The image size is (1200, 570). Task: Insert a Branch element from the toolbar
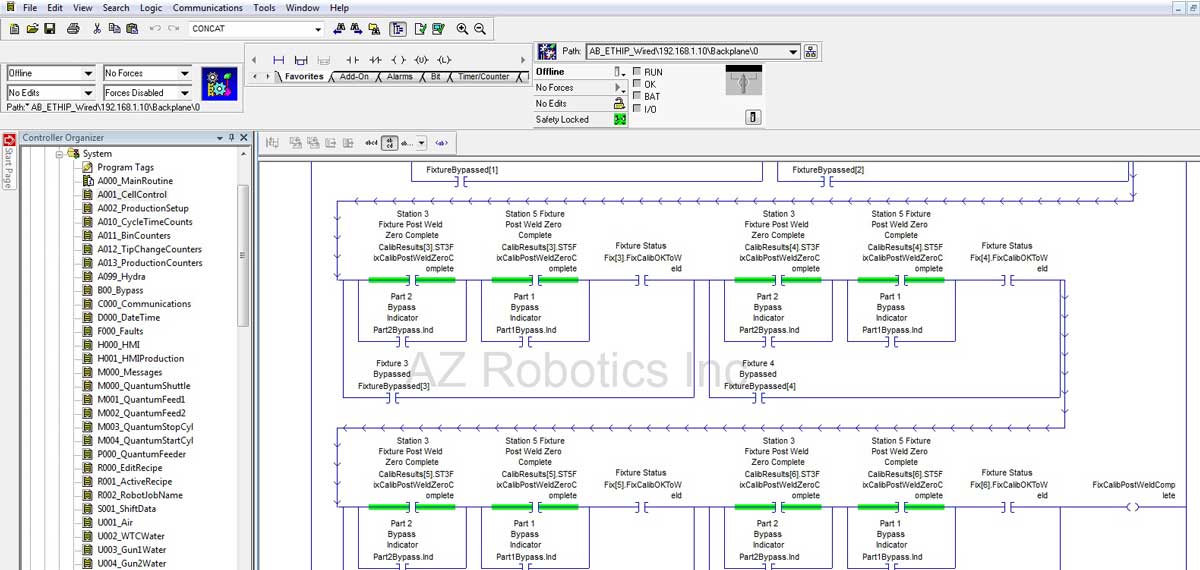pos(300,60)
